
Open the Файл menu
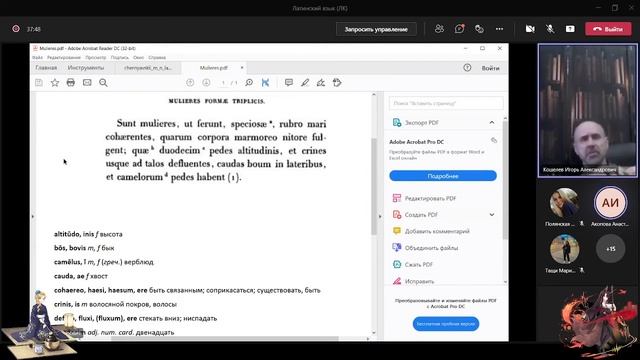point(38,58)
